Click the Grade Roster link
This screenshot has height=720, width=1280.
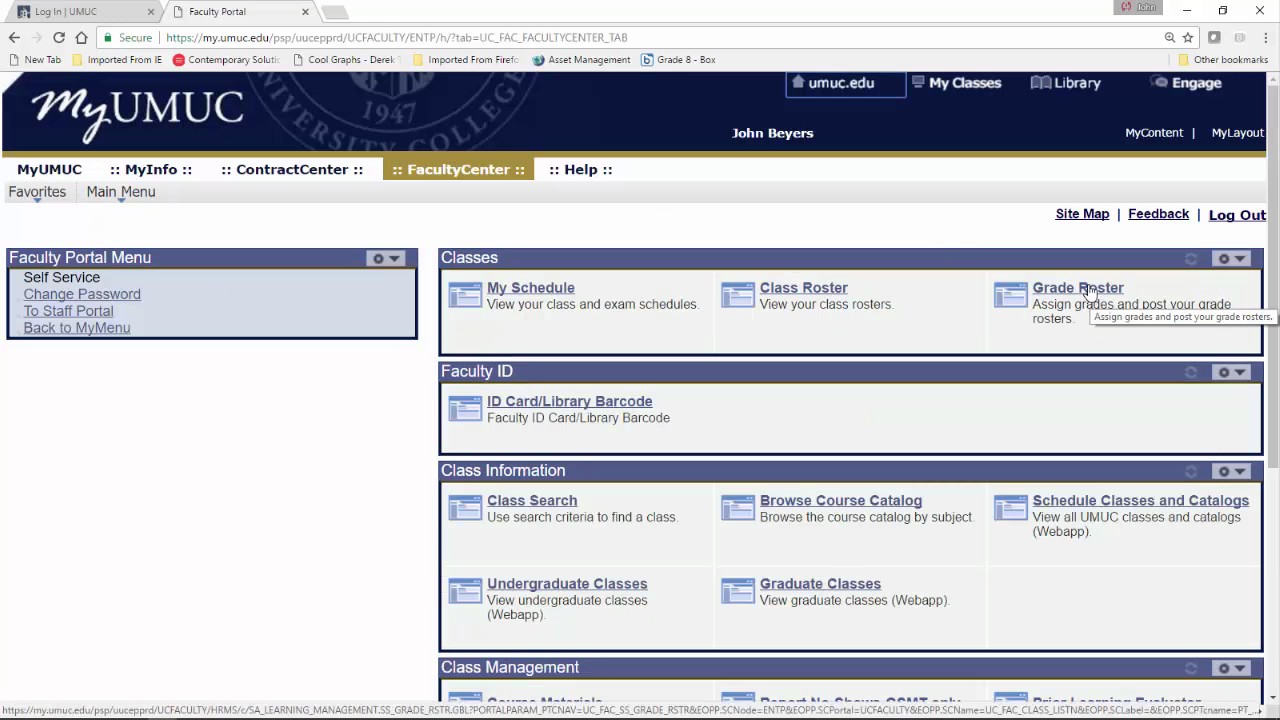(1078, 288)
